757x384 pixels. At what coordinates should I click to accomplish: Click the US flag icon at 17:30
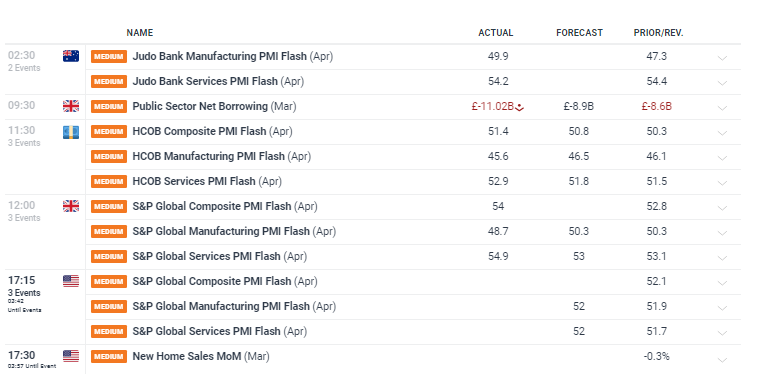[71, 356]
